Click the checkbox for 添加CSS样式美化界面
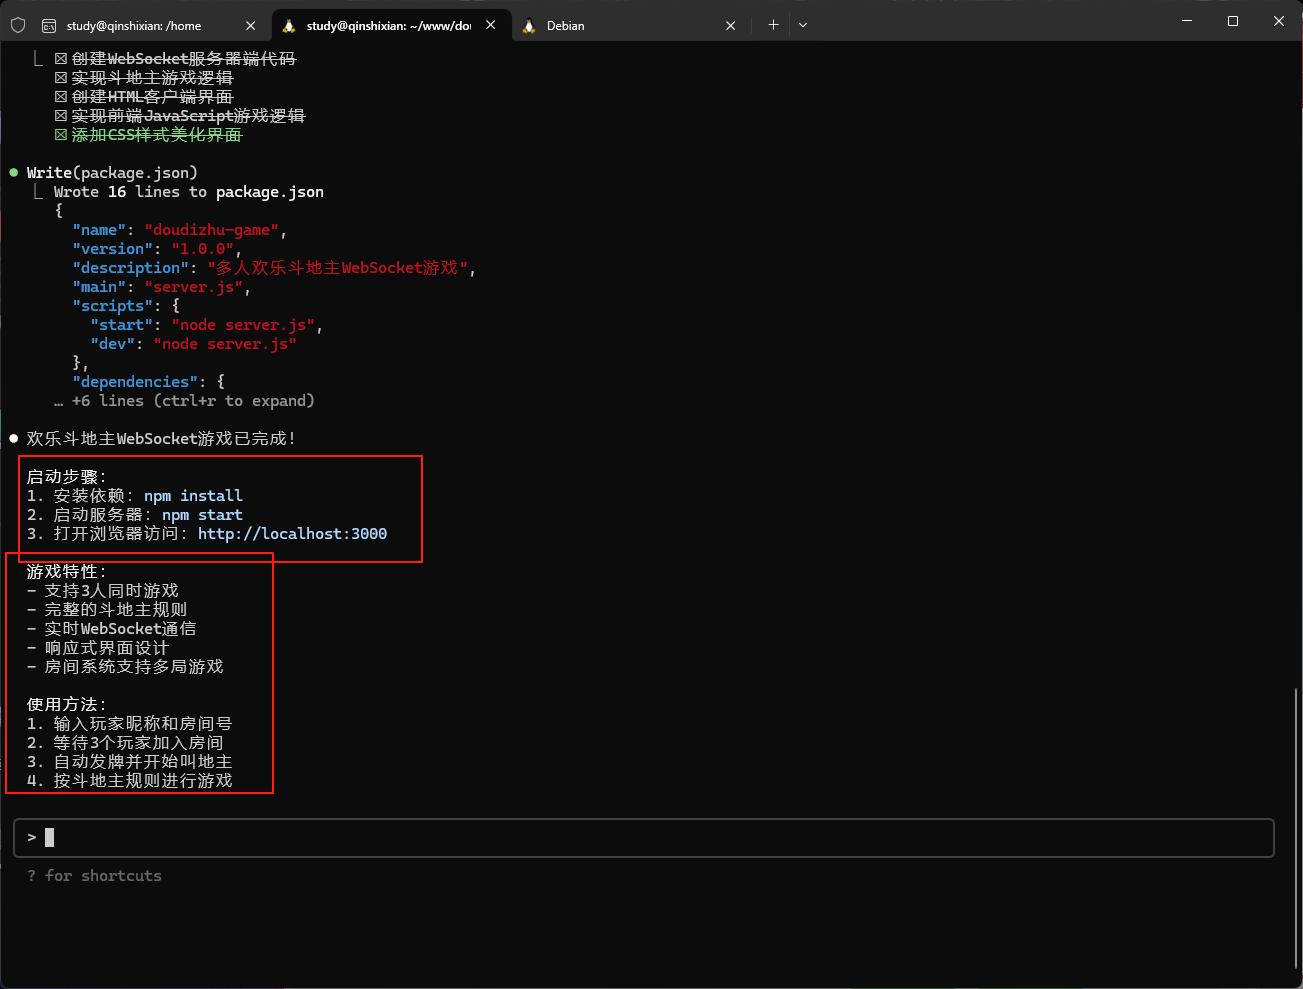 60,134
